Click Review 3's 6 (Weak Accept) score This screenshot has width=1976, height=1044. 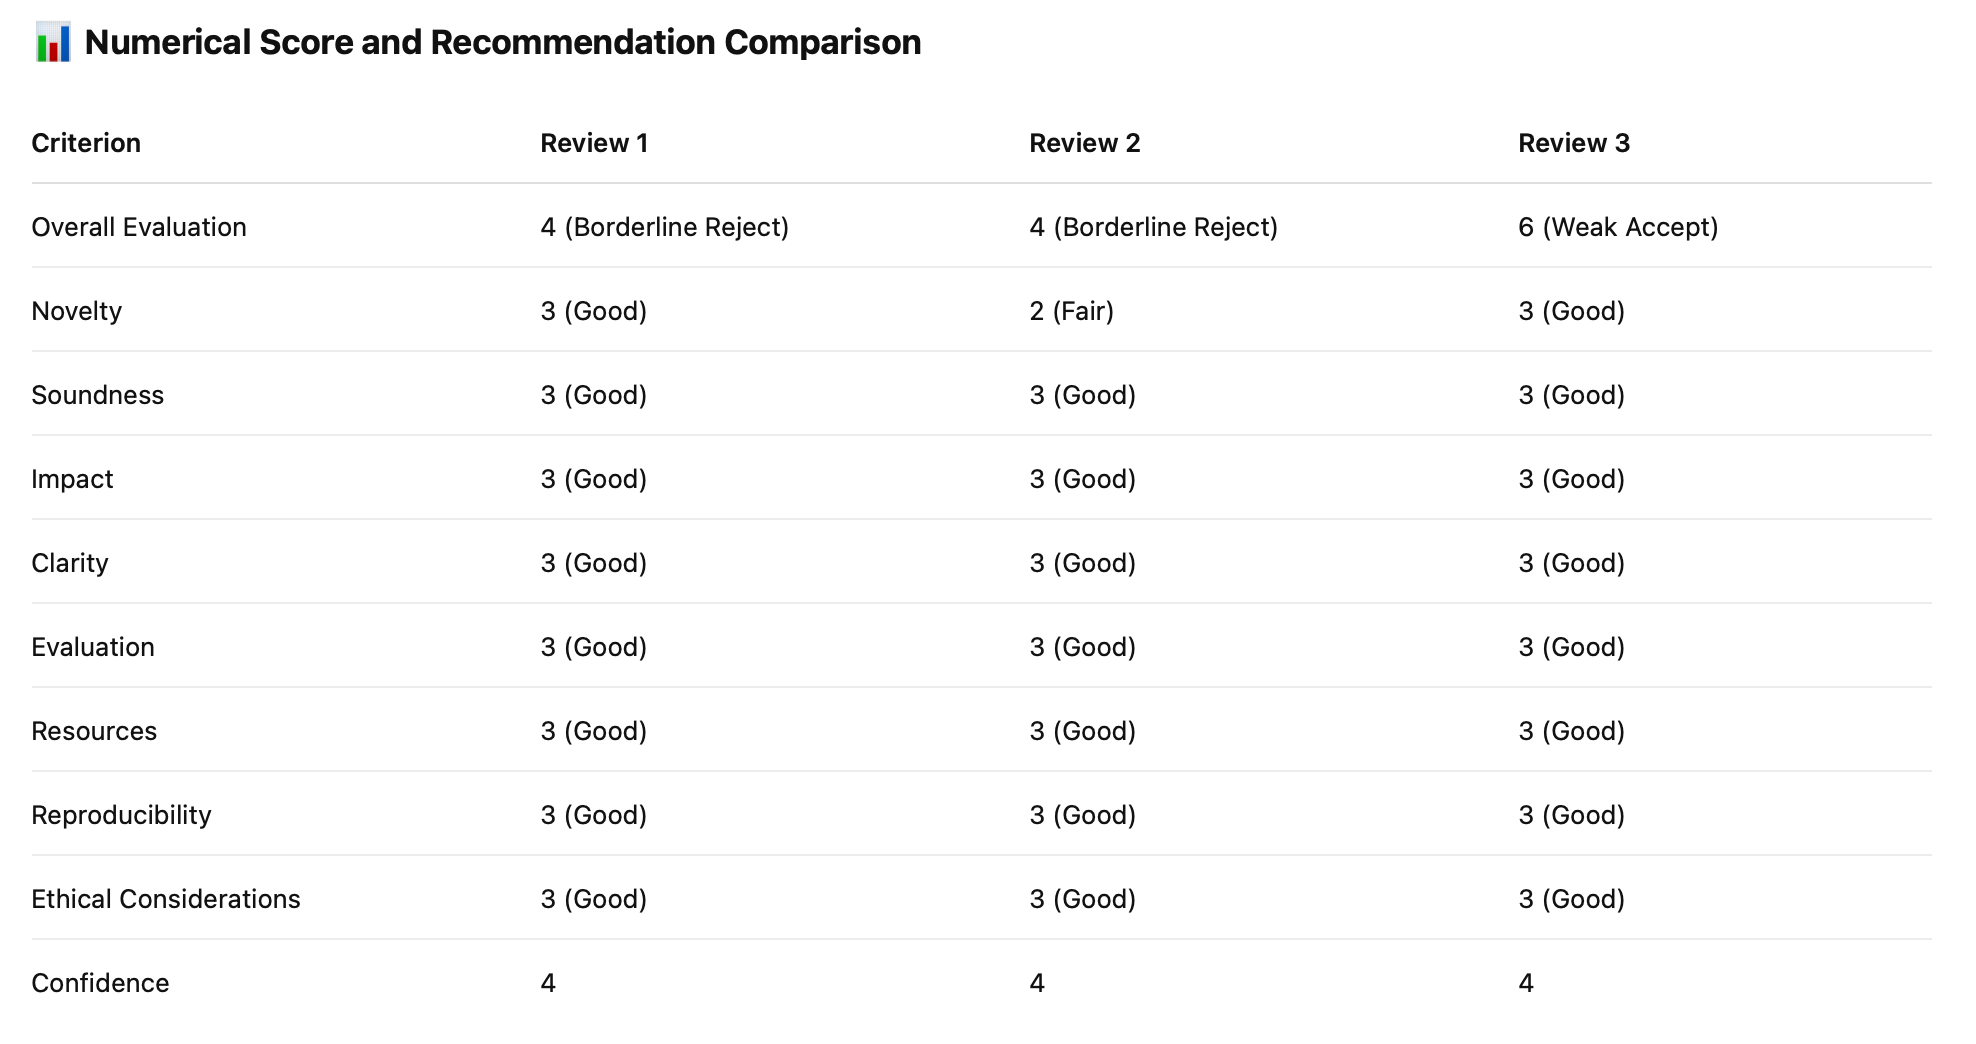click(x=1618, y=227)
